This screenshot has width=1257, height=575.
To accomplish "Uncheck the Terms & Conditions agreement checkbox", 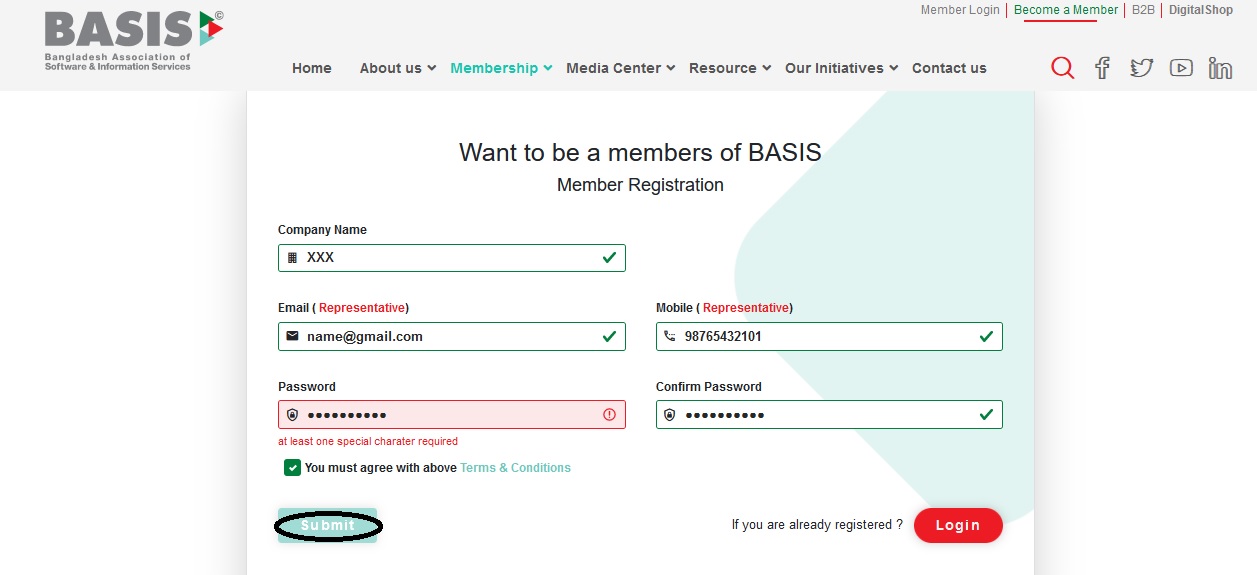I will pyautogui.click(x=292, y=467).
